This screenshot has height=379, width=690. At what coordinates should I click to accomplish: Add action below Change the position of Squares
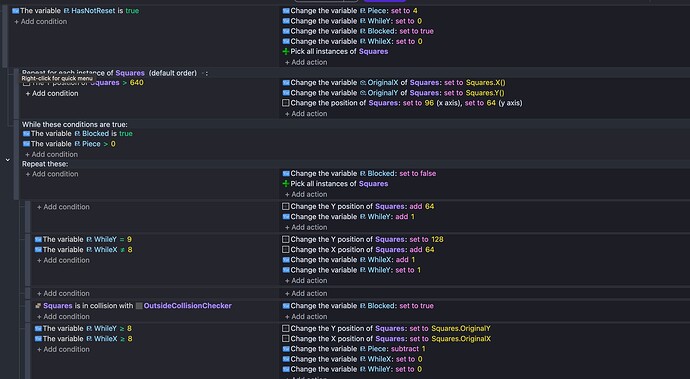coord(306,114)
